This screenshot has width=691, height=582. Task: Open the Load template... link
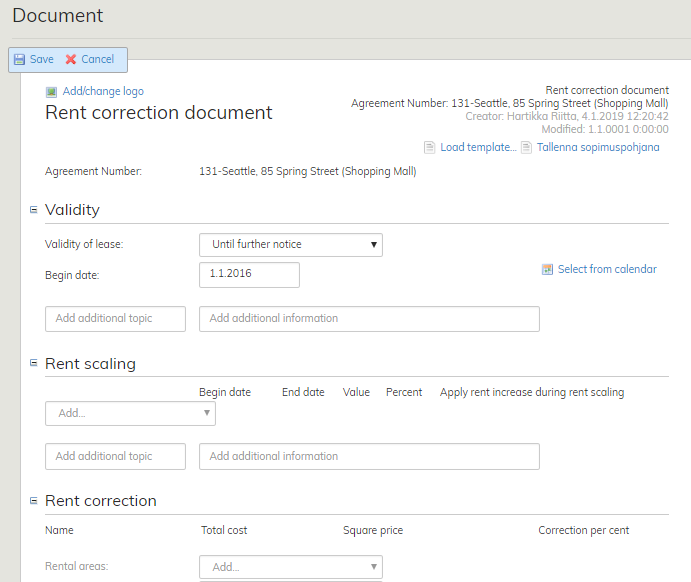pos(478,148)
